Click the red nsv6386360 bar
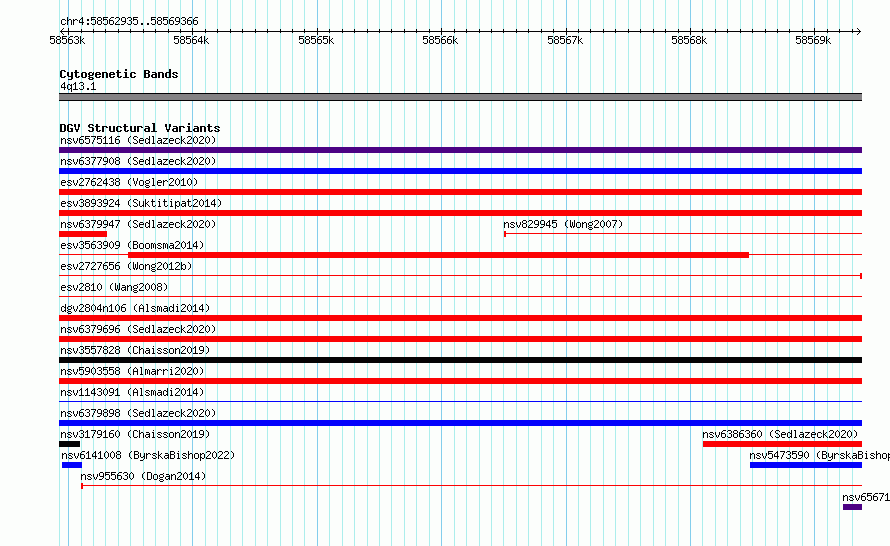The width and height of the screenshot is (890, 546). click(x=782, y=444)
